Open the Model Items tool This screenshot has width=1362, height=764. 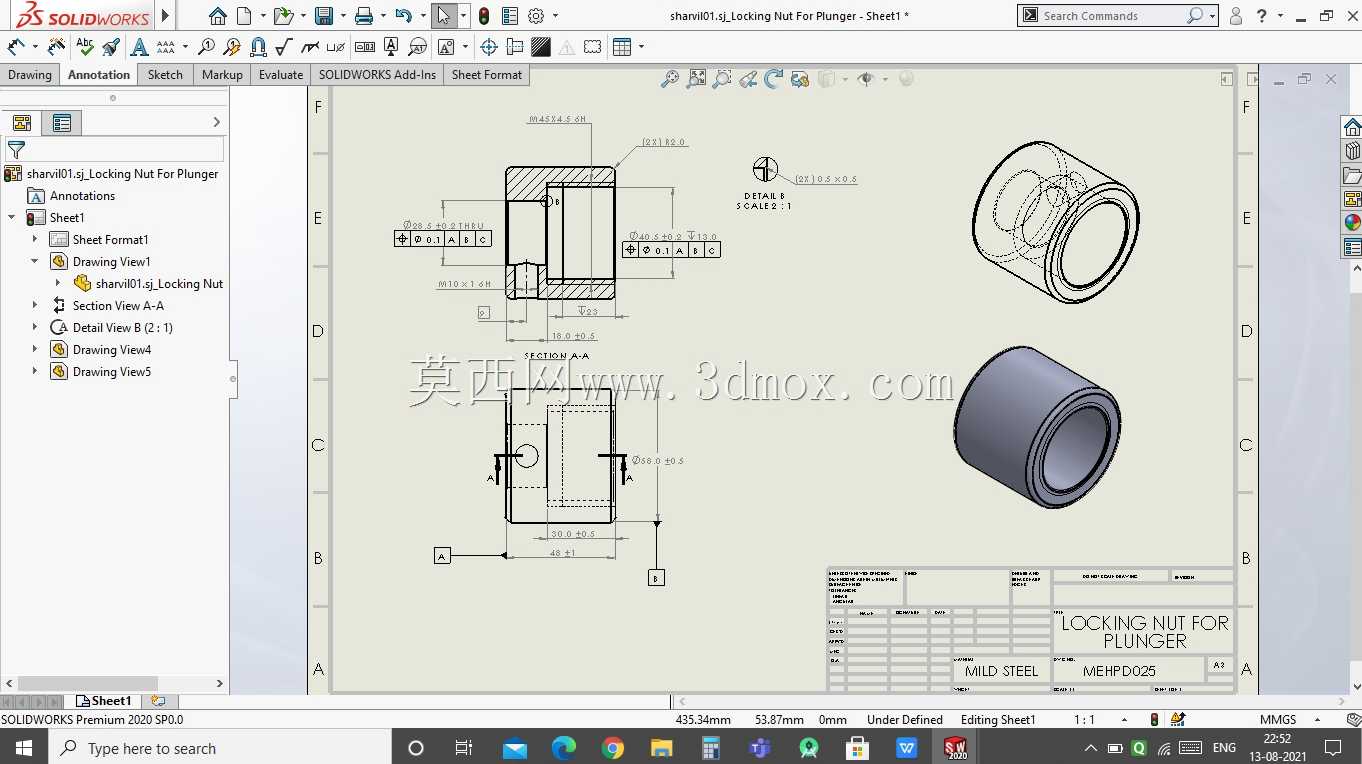click(57, 46)
